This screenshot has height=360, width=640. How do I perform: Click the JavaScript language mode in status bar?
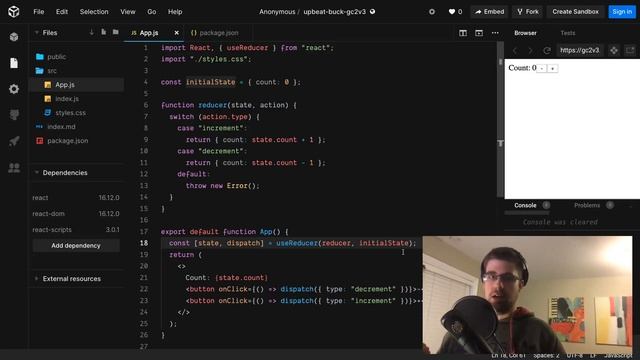tap(618, 356)
